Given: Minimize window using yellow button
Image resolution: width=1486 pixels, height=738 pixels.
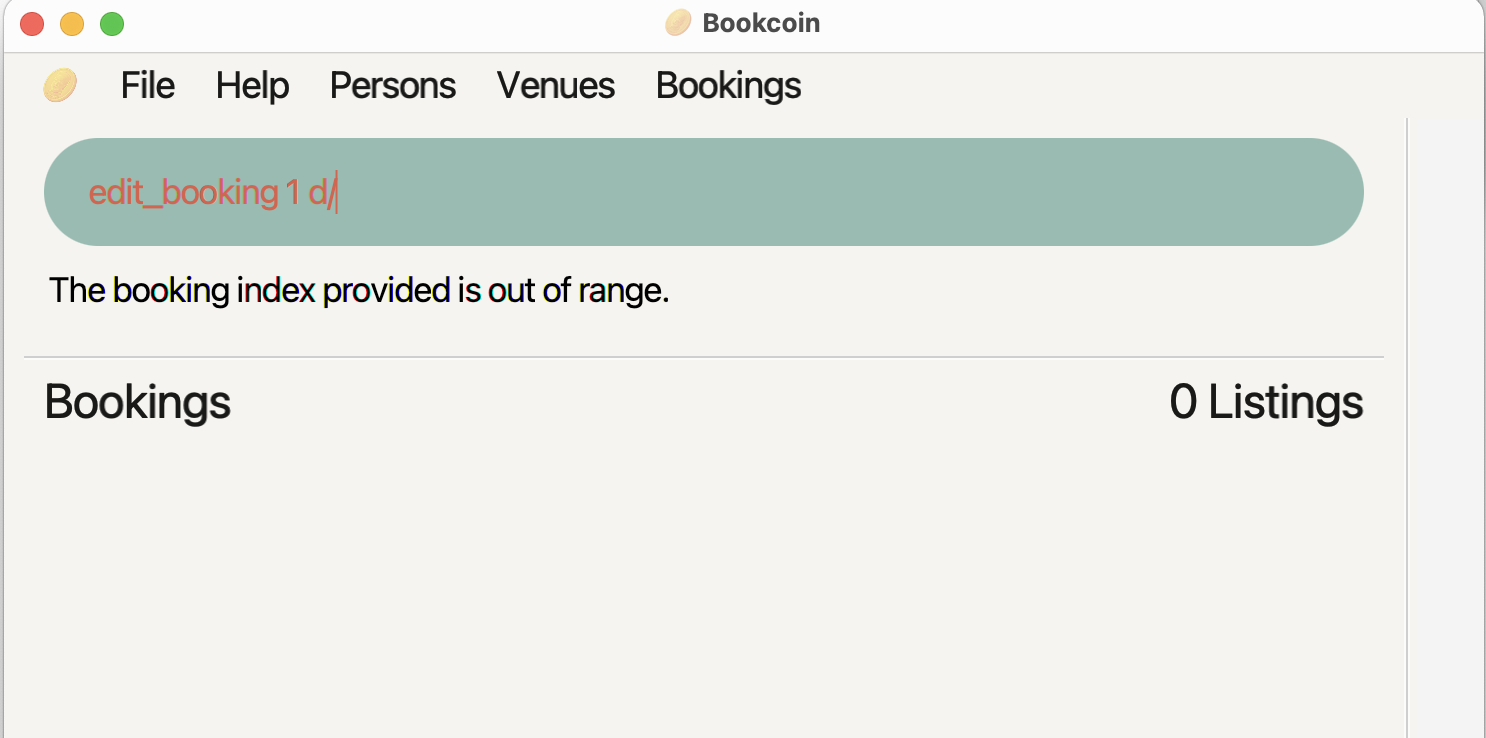Looking at the screenshot, I should coord(72,23).
